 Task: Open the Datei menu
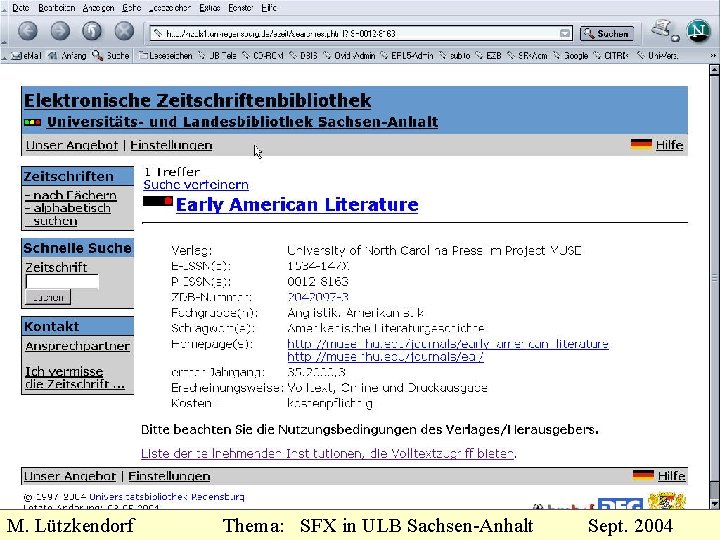coord(21,8)
